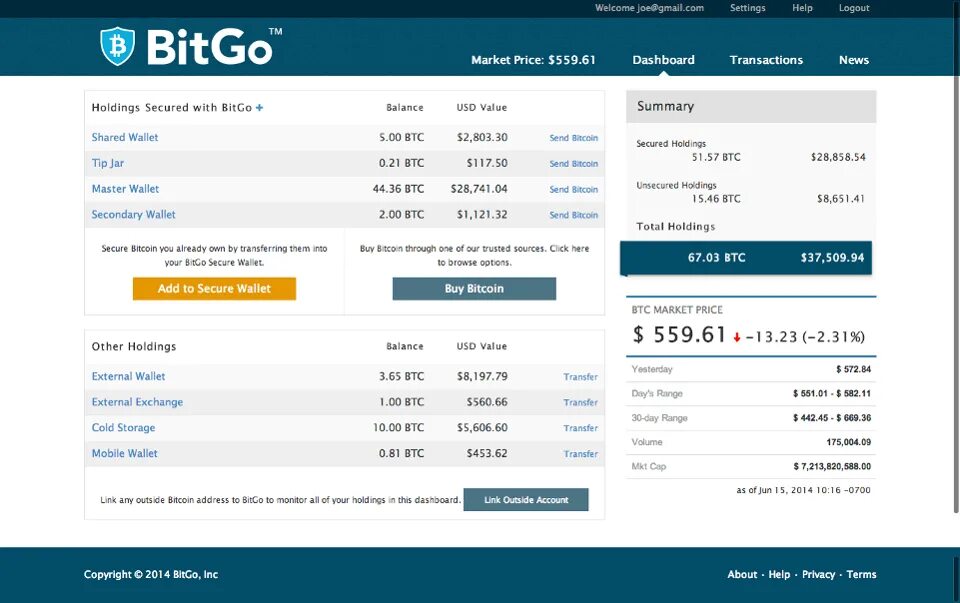Click the Copyright © 2014 BitGo, Inc text

point(151,574)
